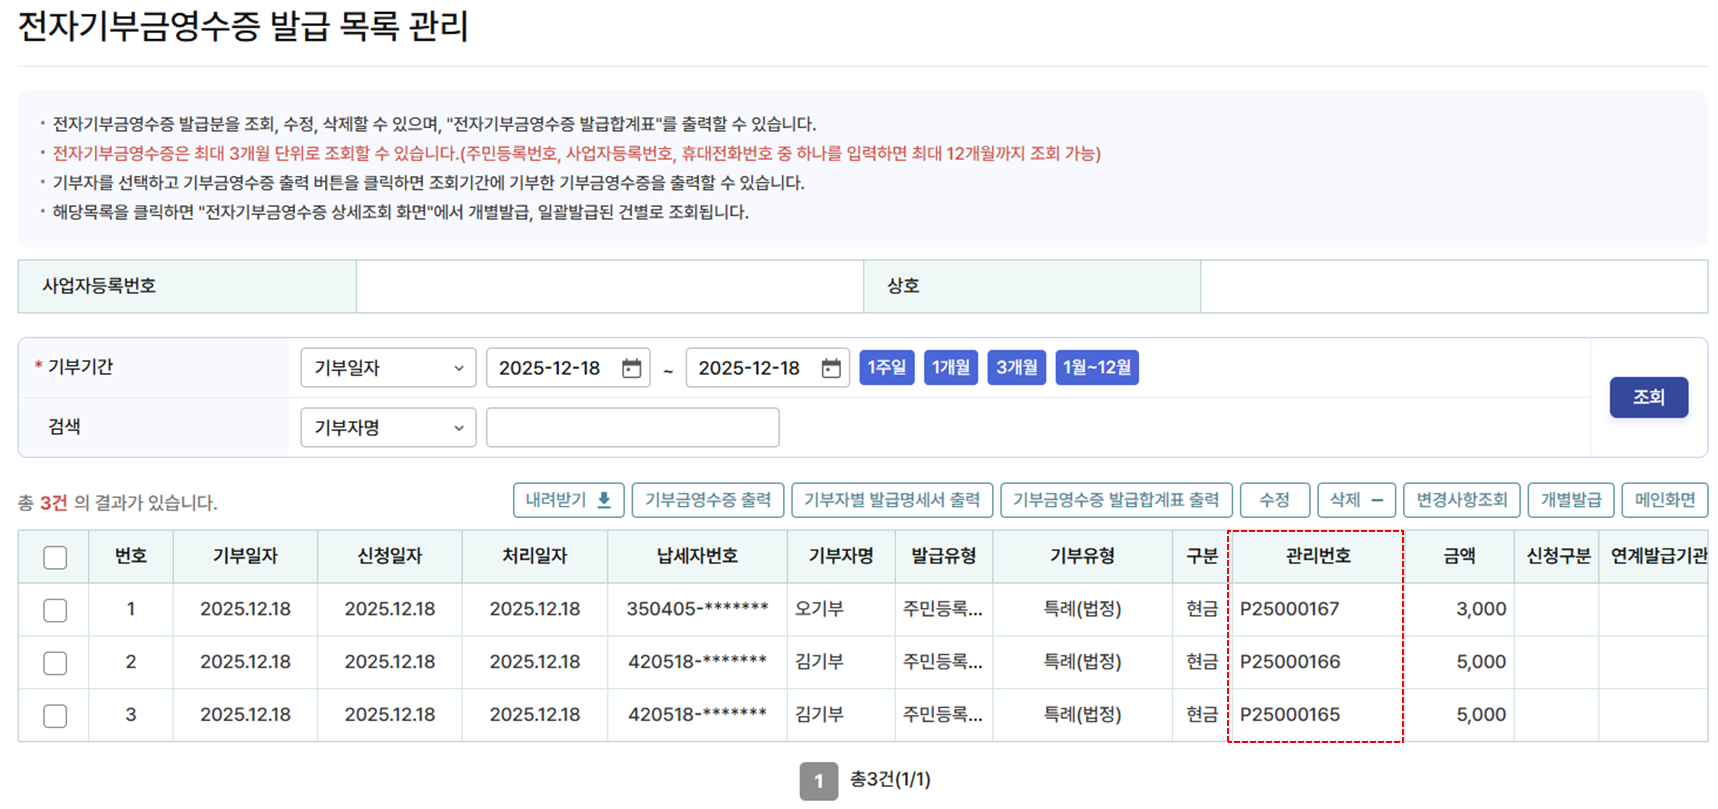Image resolution: width=1718 pixels, height=809 pixels.
Task: Go to page 1 in pagination
Action: click(x=818, y=781)
